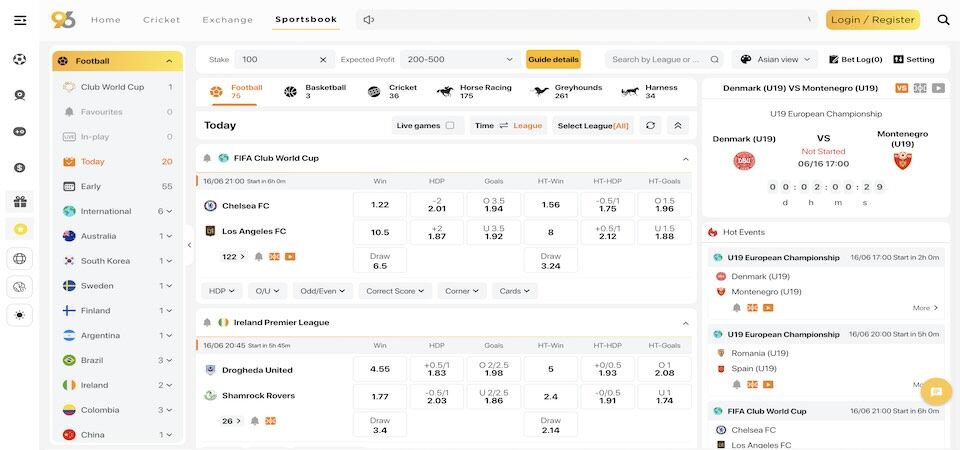The image size is (960, 450).
Task: Click the Login / Register button
Action: point(872,20)
